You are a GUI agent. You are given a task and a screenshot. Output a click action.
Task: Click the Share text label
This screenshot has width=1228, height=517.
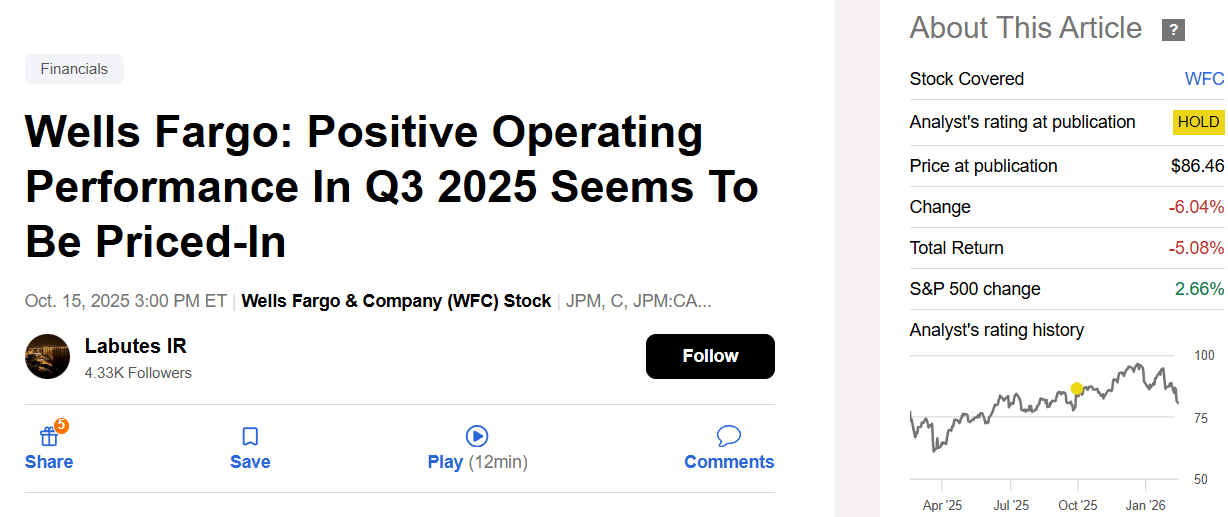[x=49, y=462]
